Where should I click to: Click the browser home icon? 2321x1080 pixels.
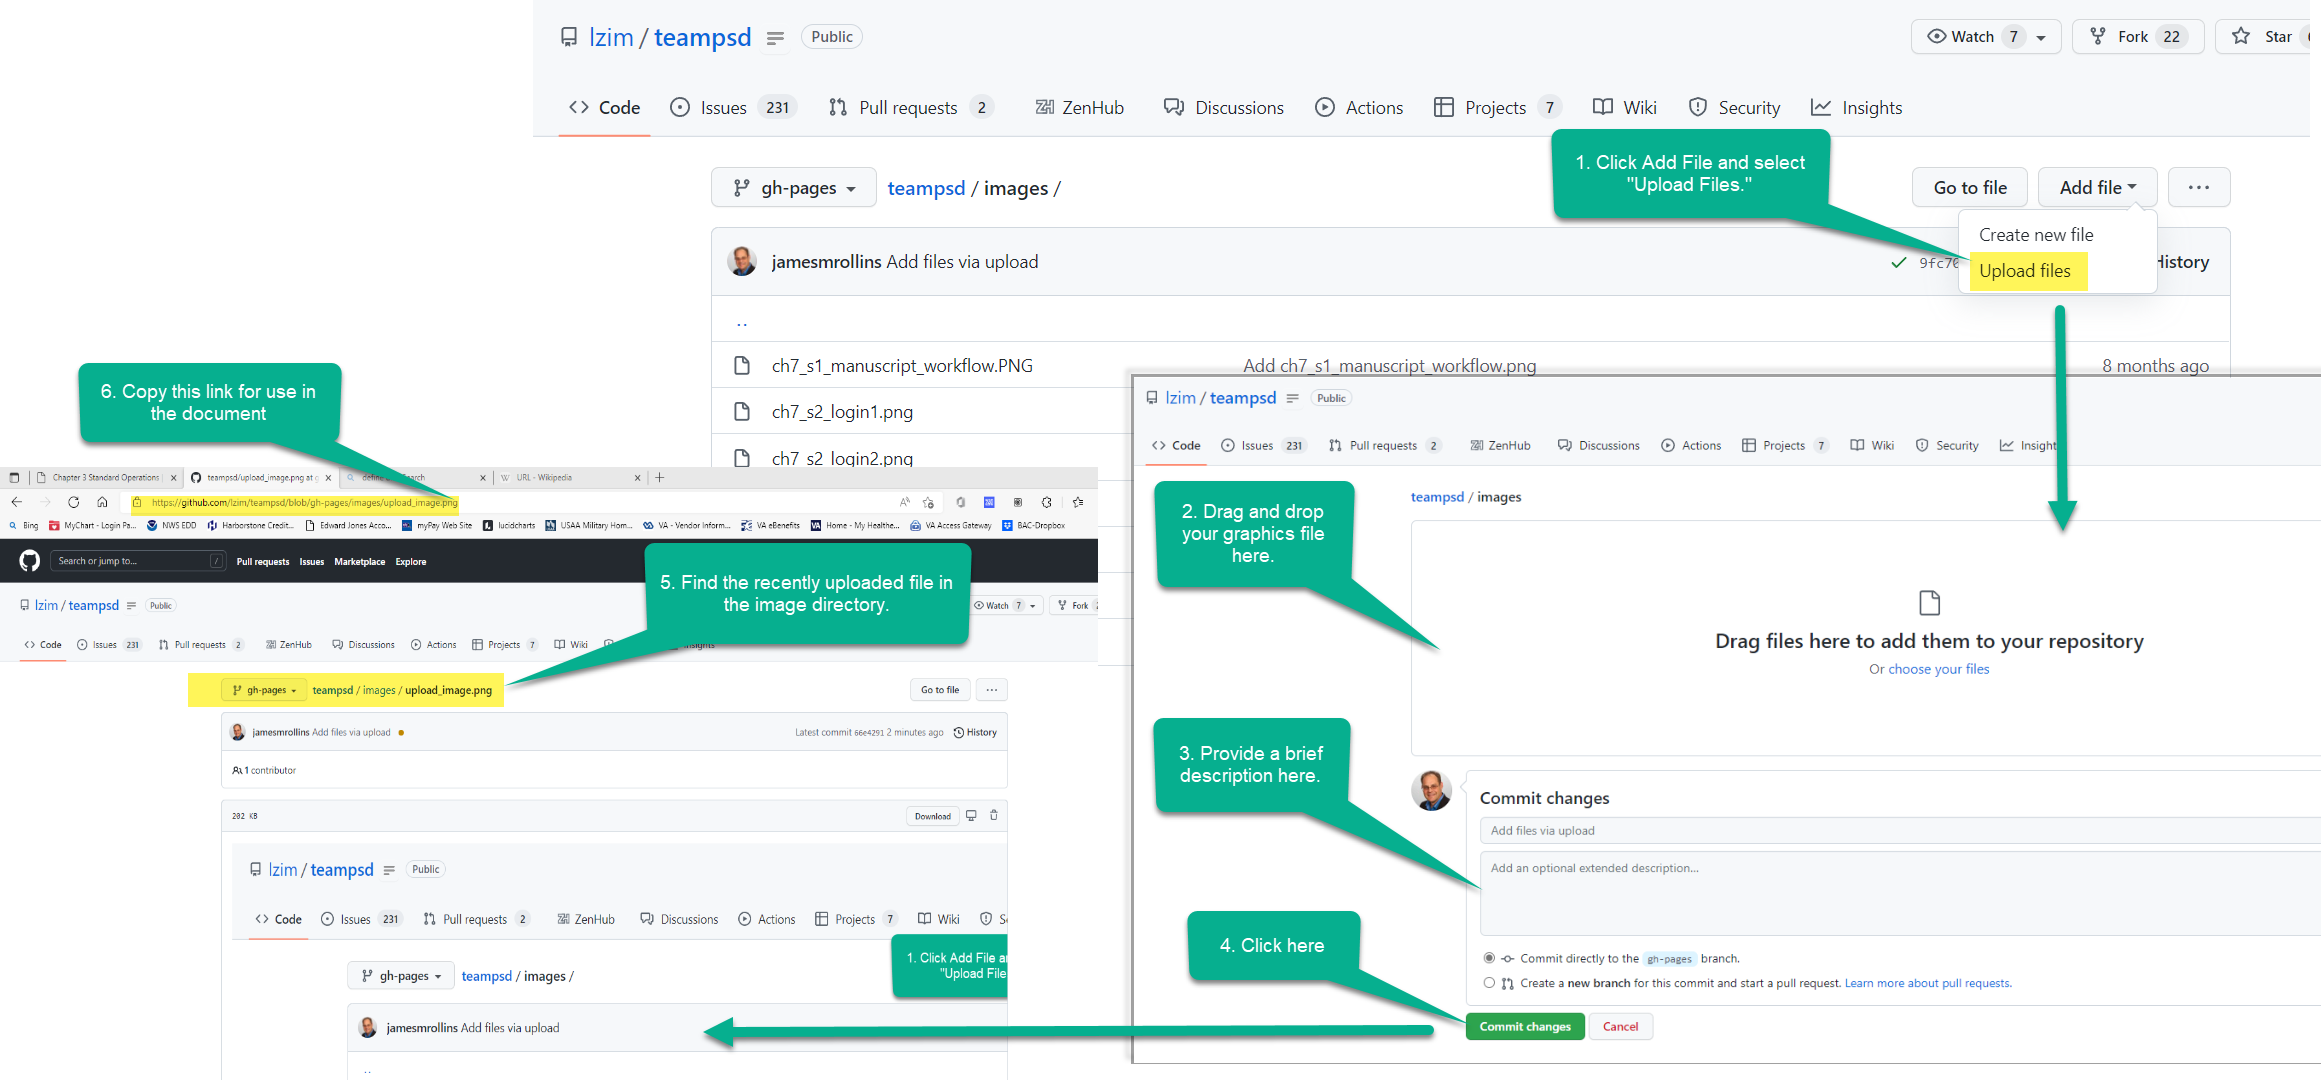[102, 502]
